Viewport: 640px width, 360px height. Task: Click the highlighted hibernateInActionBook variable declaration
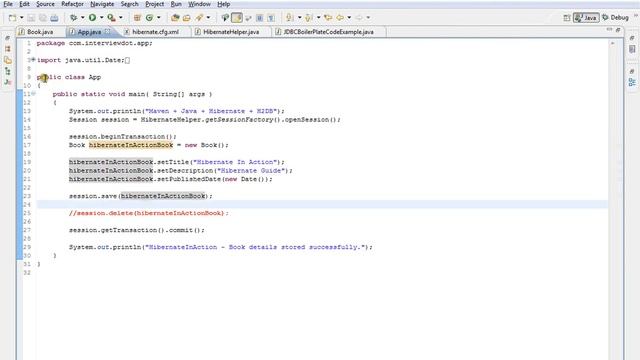coord(131,145)
